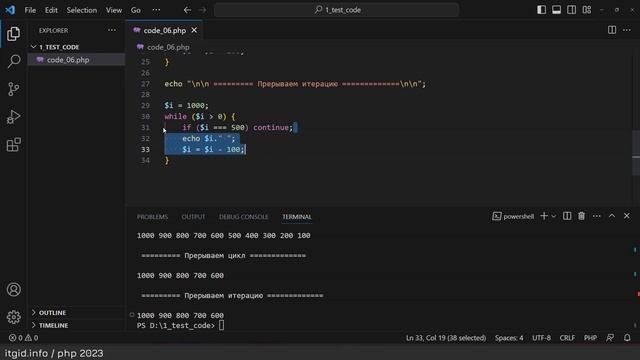640x360 pixels.
Task: Close the terminal panel
Action: click(627, 216)
